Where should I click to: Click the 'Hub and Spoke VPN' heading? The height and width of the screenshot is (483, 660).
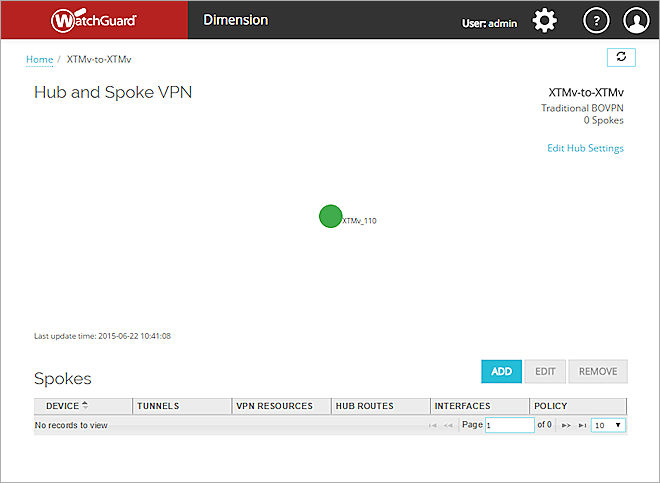tap(113, 92)
